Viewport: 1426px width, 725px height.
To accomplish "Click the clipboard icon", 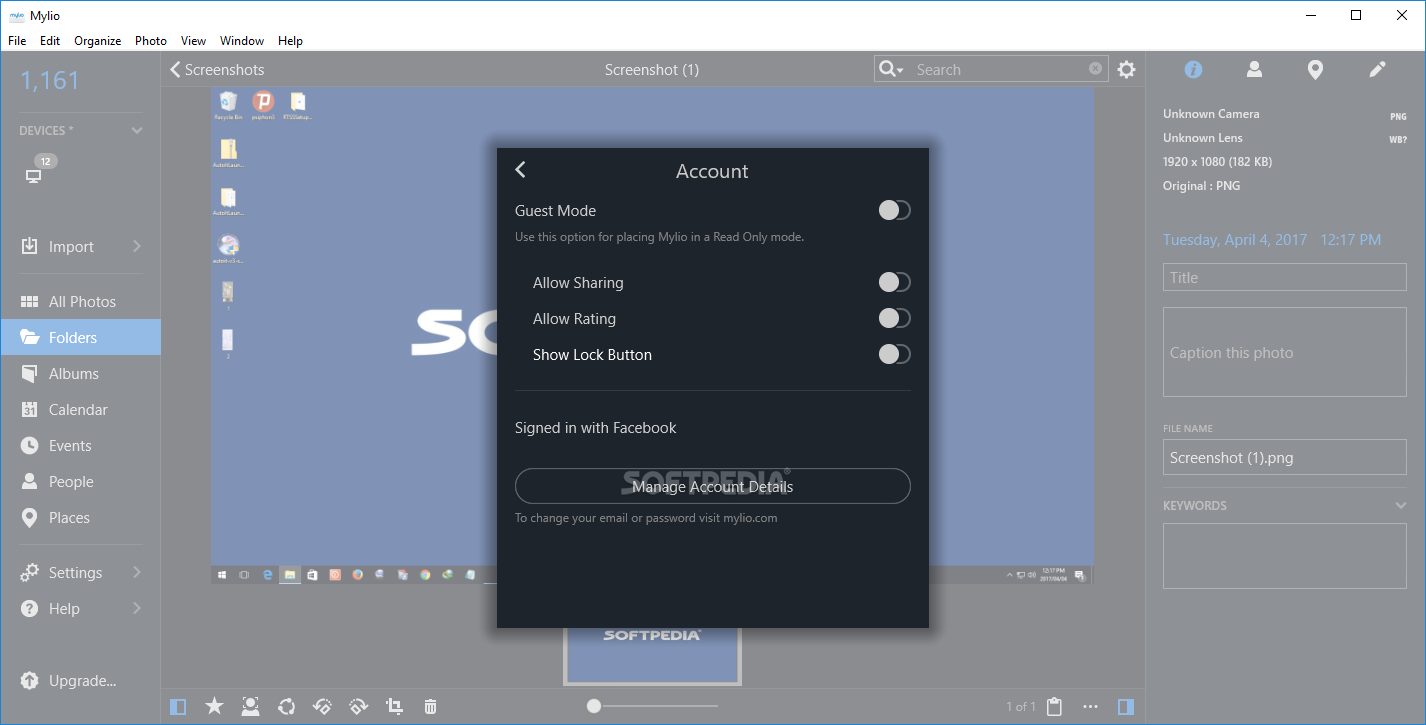I will tap(1054, 707).
